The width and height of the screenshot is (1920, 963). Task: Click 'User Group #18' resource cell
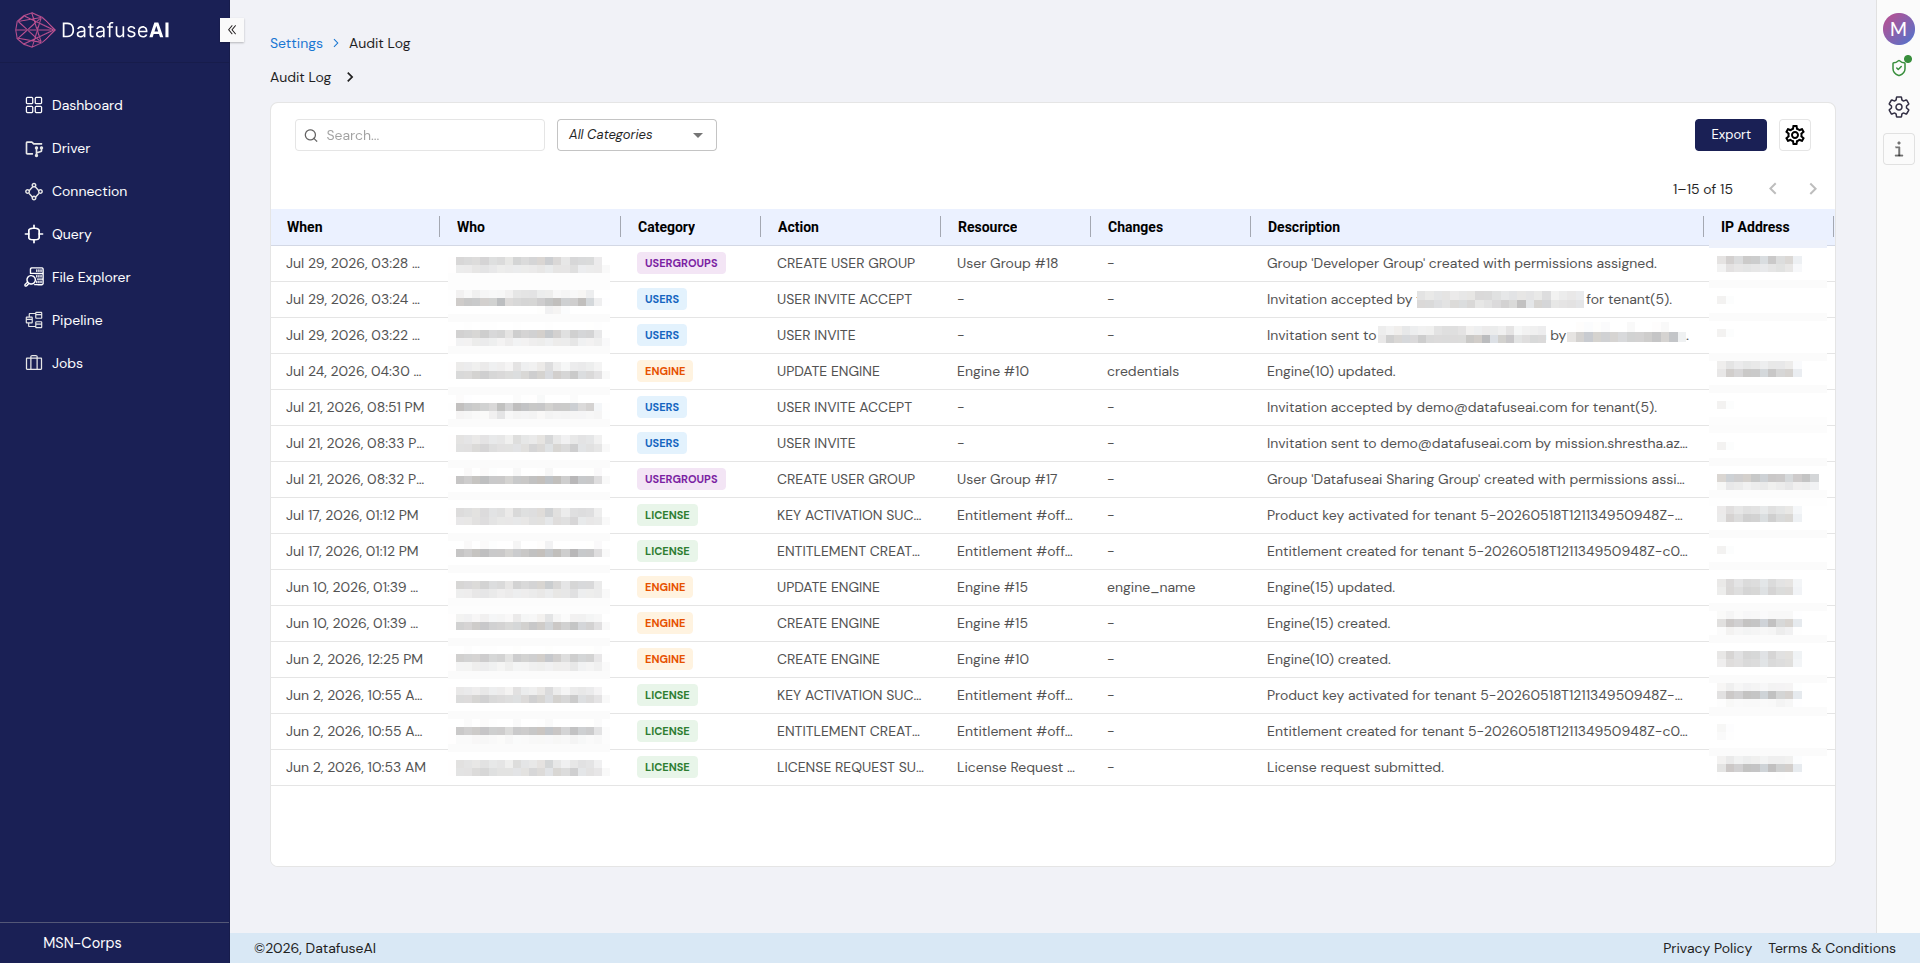point(1007,263)
